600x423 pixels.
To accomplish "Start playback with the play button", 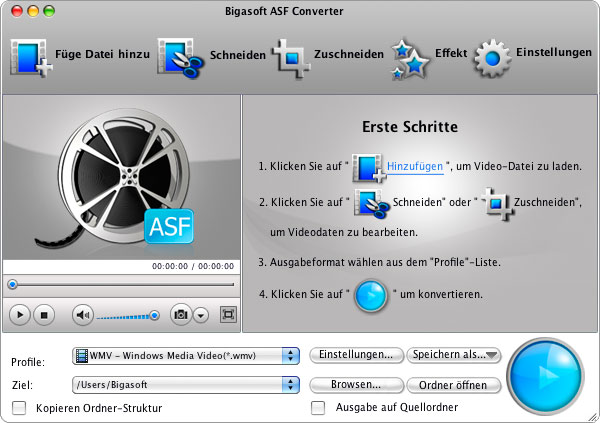I will pos(20,315).
